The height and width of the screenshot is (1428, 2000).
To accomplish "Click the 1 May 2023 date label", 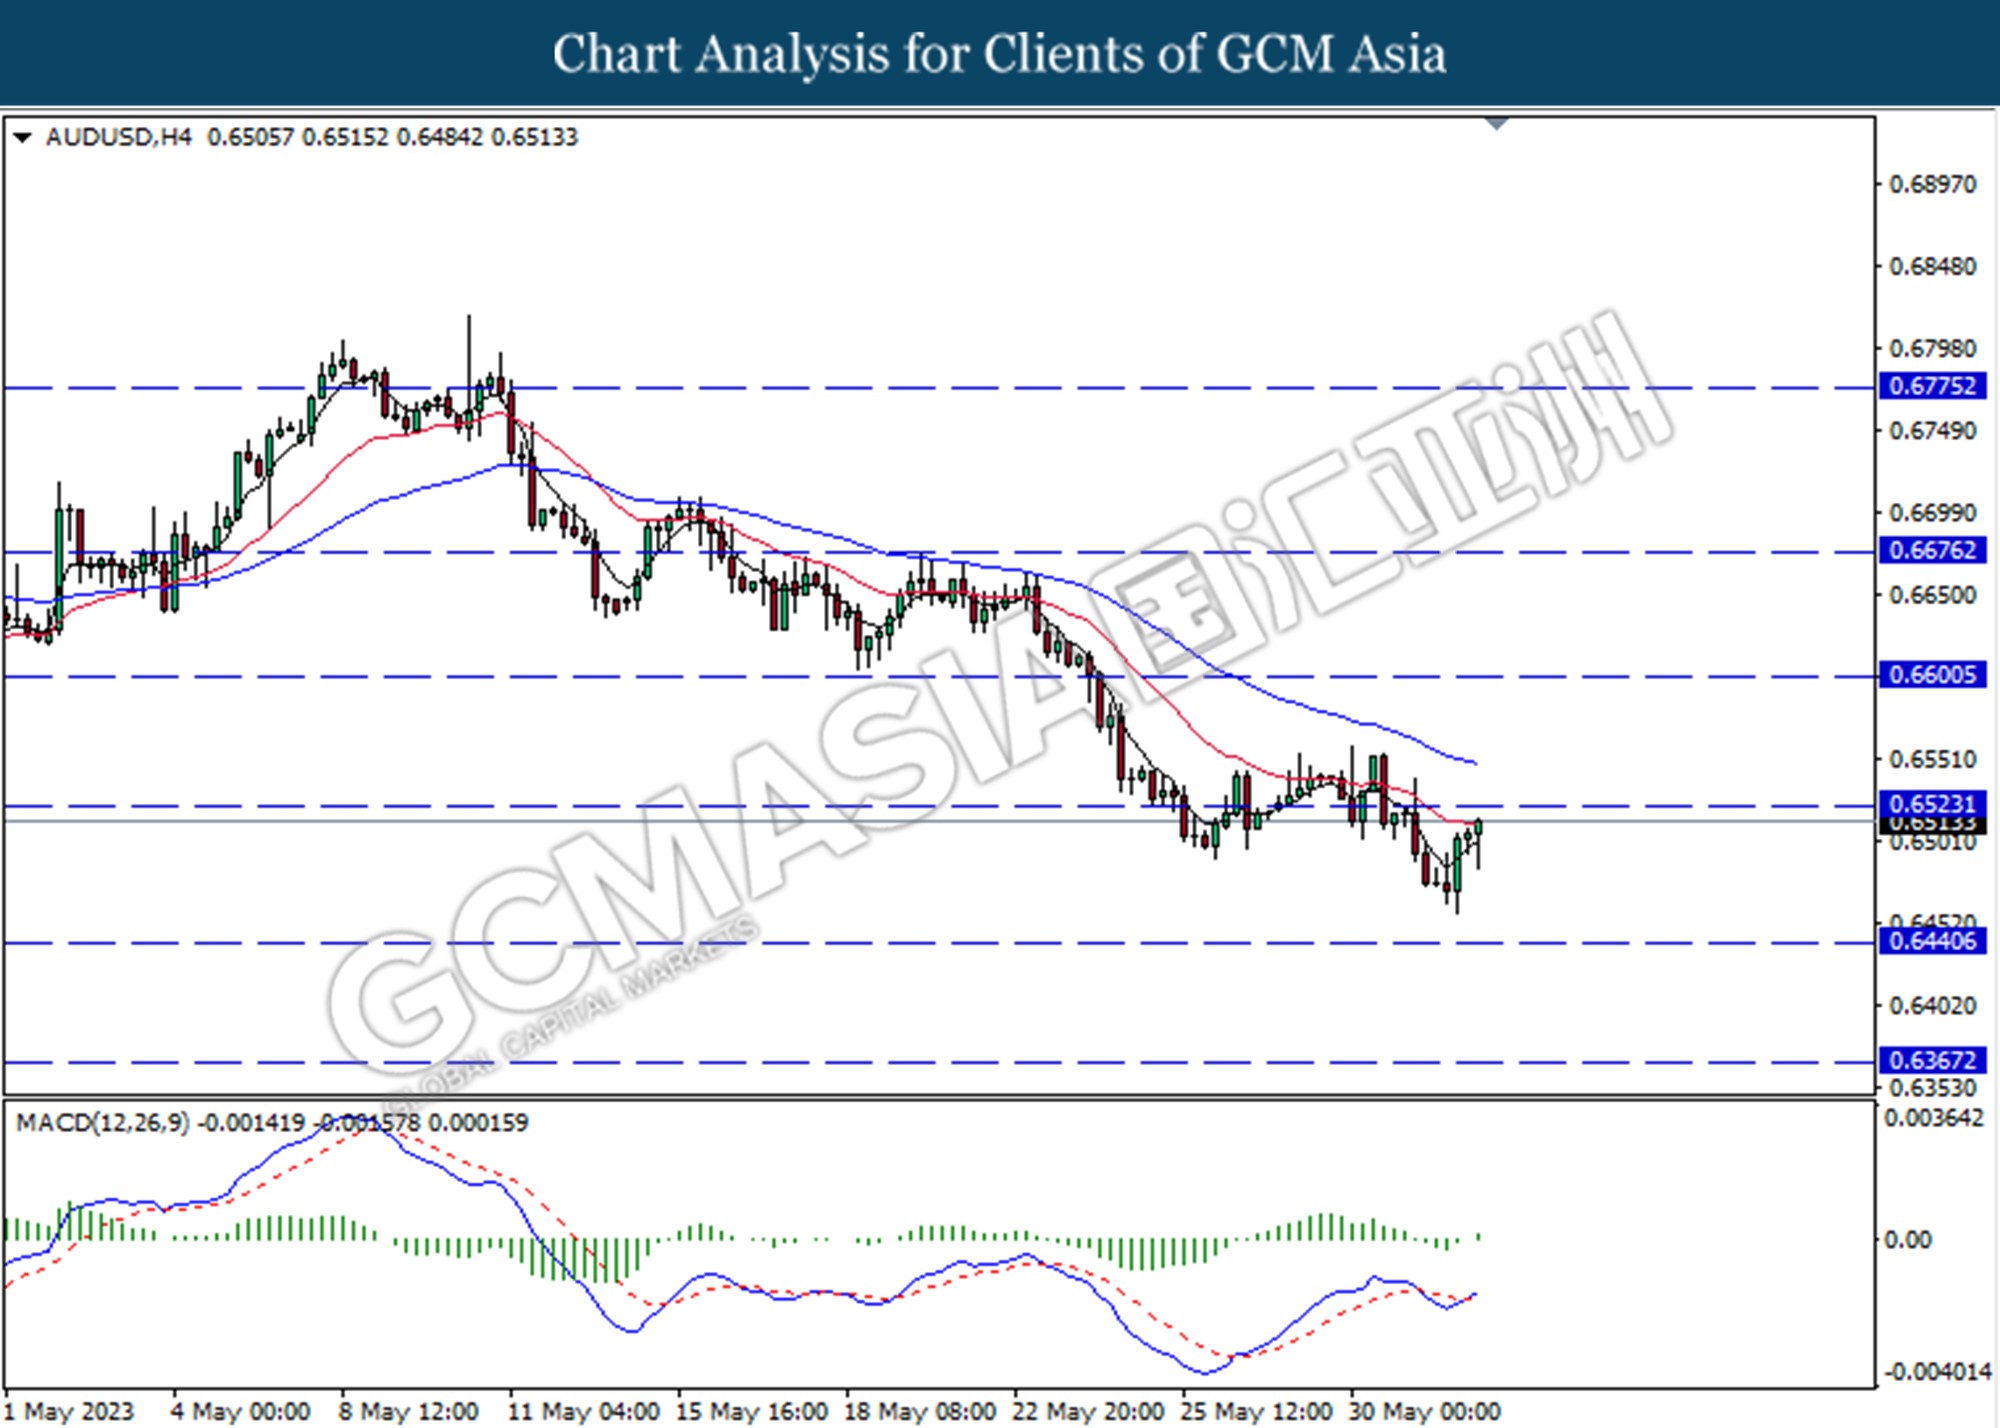I will coord(69,1411).
